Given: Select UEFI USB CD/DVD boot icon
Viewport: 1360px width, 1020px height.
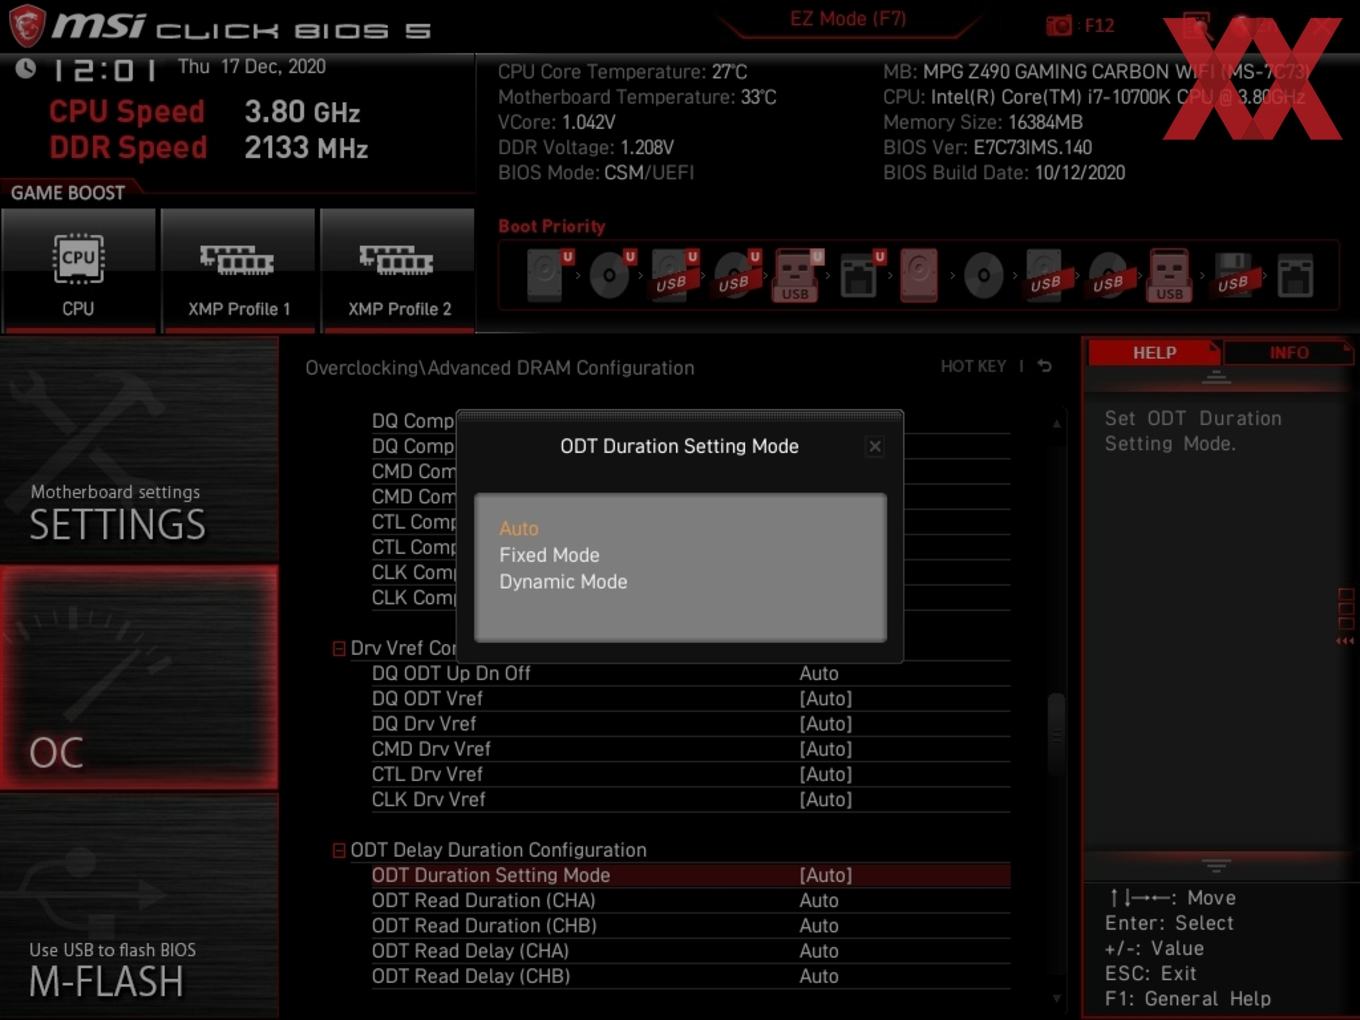Looking at the screenshot, I should (x=735, y=274).
